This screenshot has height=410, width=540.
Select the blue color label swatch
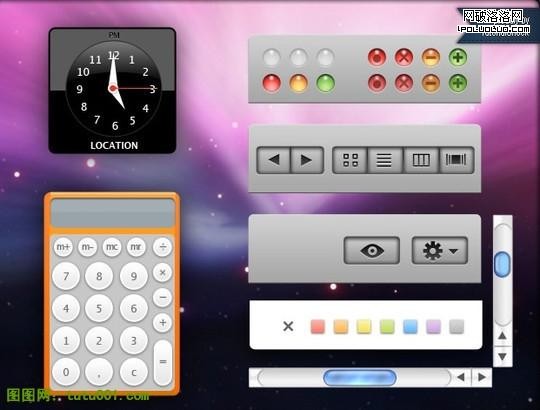pyautogui.click(x=410, y=326)
